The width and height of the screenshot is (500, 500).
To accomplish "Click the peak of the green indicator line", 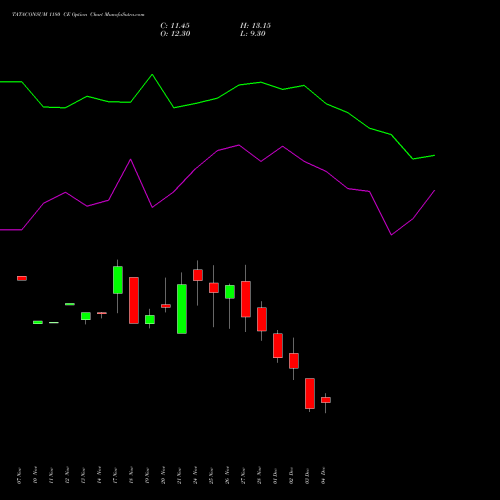I will click(152, 75).
